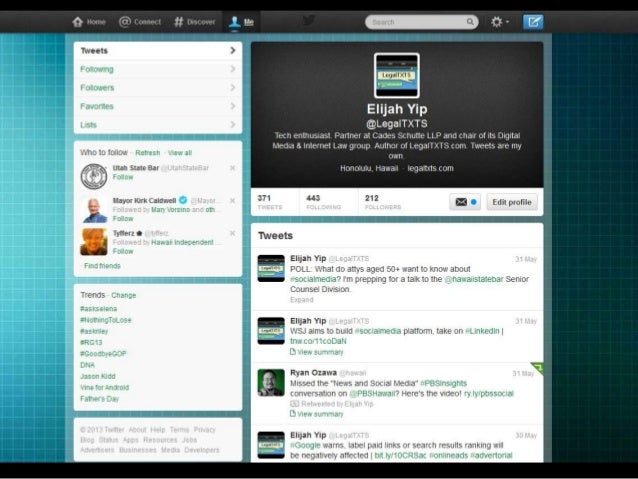Screen dimensions: 638x479
Task: Click Ryan Ozawa's avatar
Action: coord(271,383)
